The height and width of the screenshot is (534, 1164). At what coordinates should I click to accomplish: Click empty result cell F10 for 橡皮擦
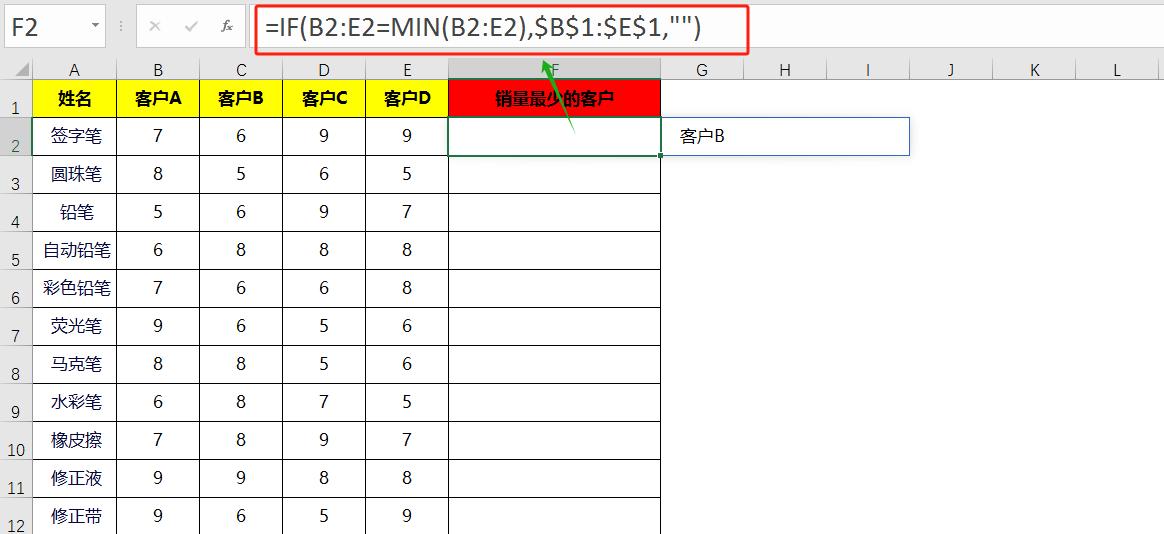pyautogui.click(x=555, y=440)
